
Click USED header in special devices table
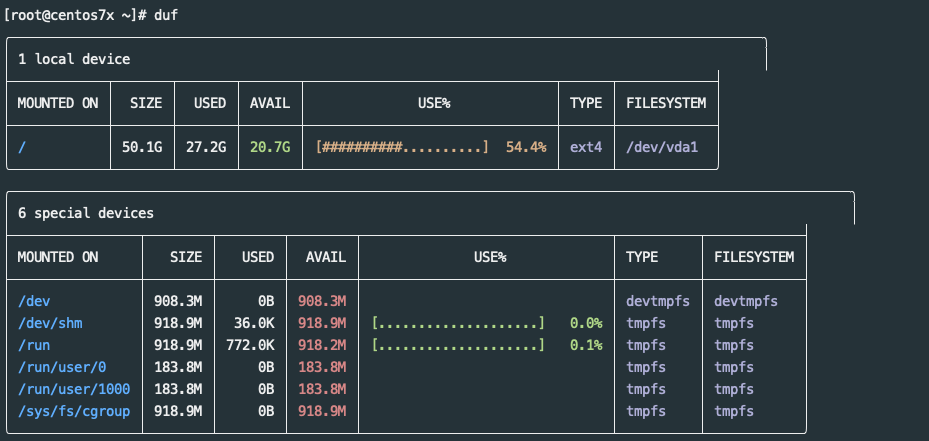pyautogui.click(x=258, y=257)
